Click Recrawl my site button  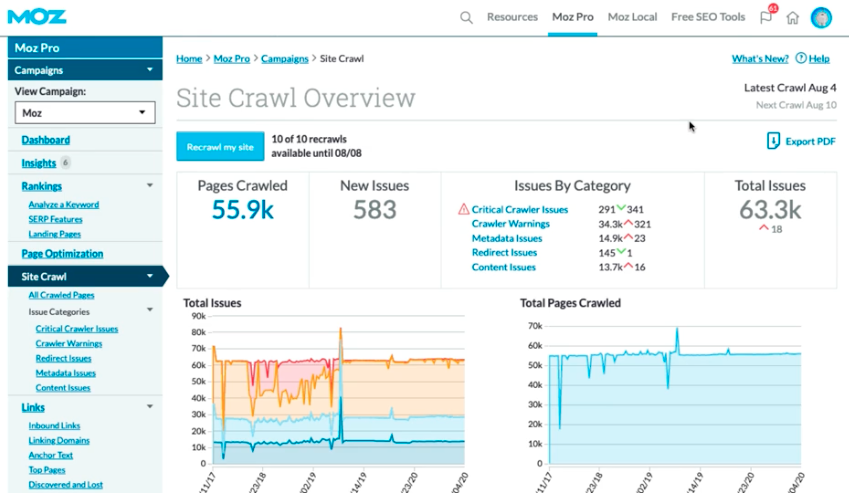click(220, 147)
